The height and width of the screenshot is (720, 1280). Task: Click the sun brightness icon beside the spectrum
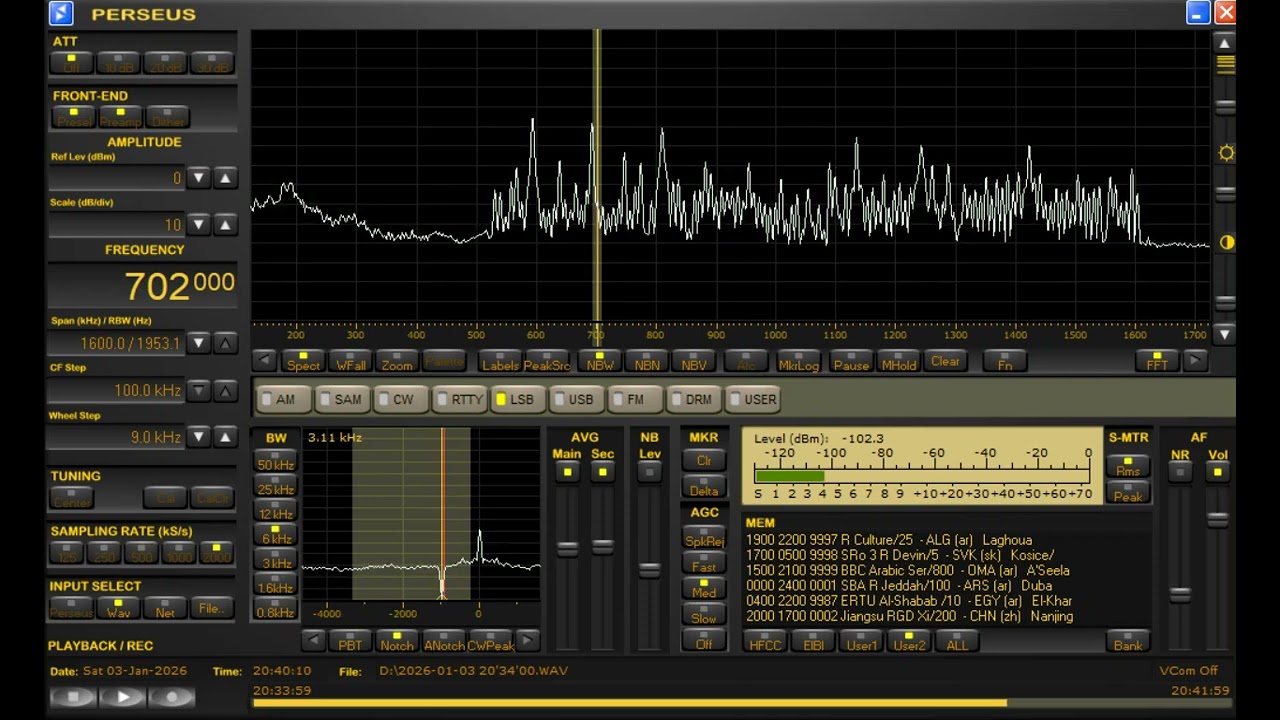coord(1226,153)
